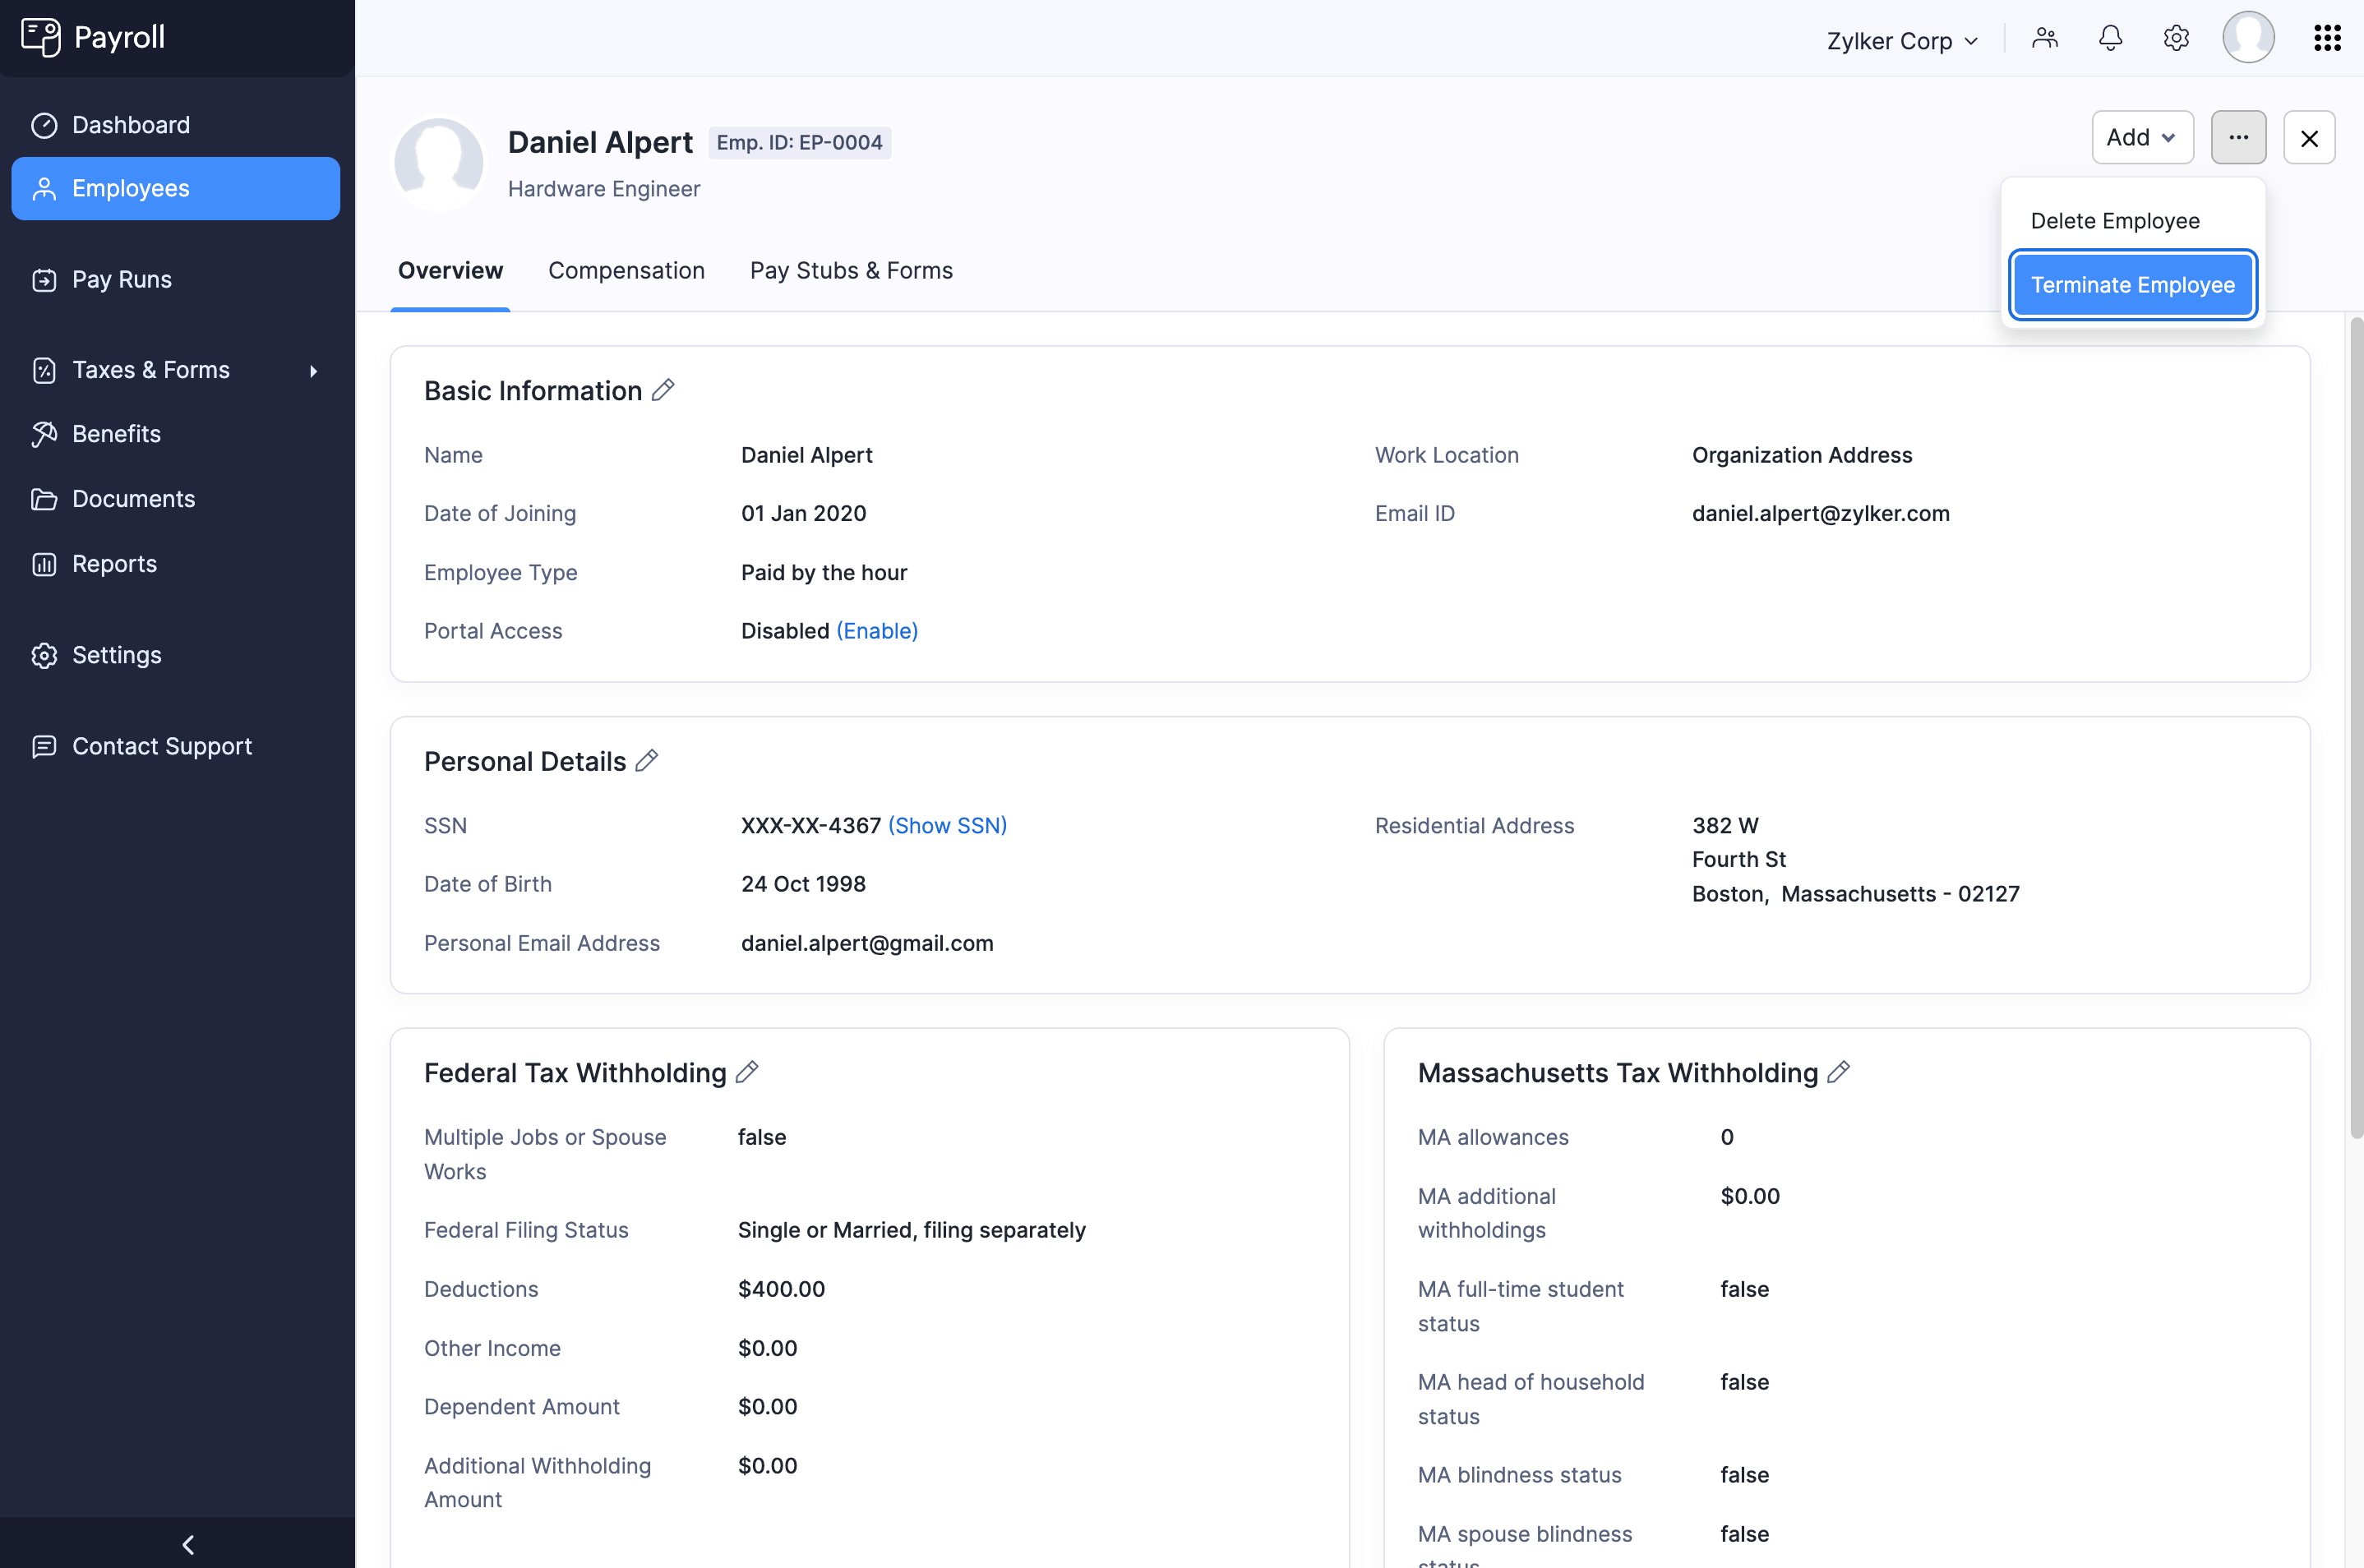The image size is (2364, 1568).
Task: Click Personal Details edit pencil
Action: tap(647, 761)
